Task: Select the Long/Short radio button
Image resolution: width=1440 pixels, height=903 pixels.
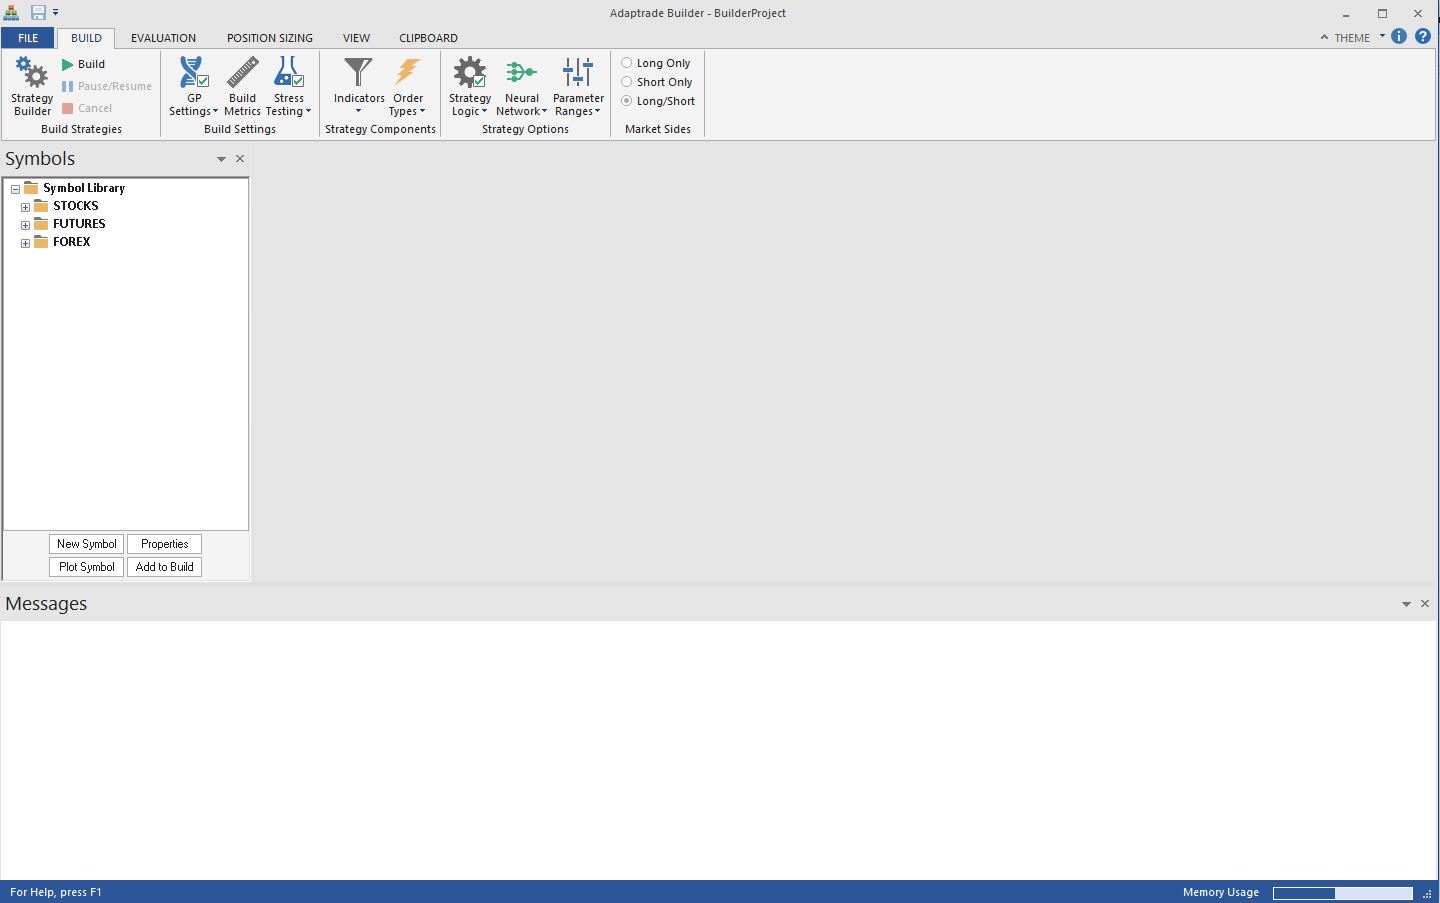Action: click(x=627, y=101)
